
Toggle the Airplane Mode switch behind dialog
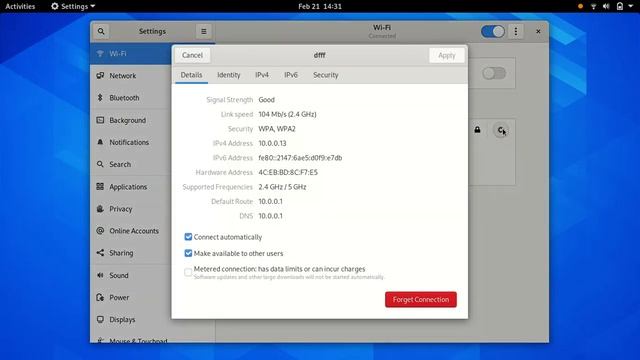click(x=494, y=73)
